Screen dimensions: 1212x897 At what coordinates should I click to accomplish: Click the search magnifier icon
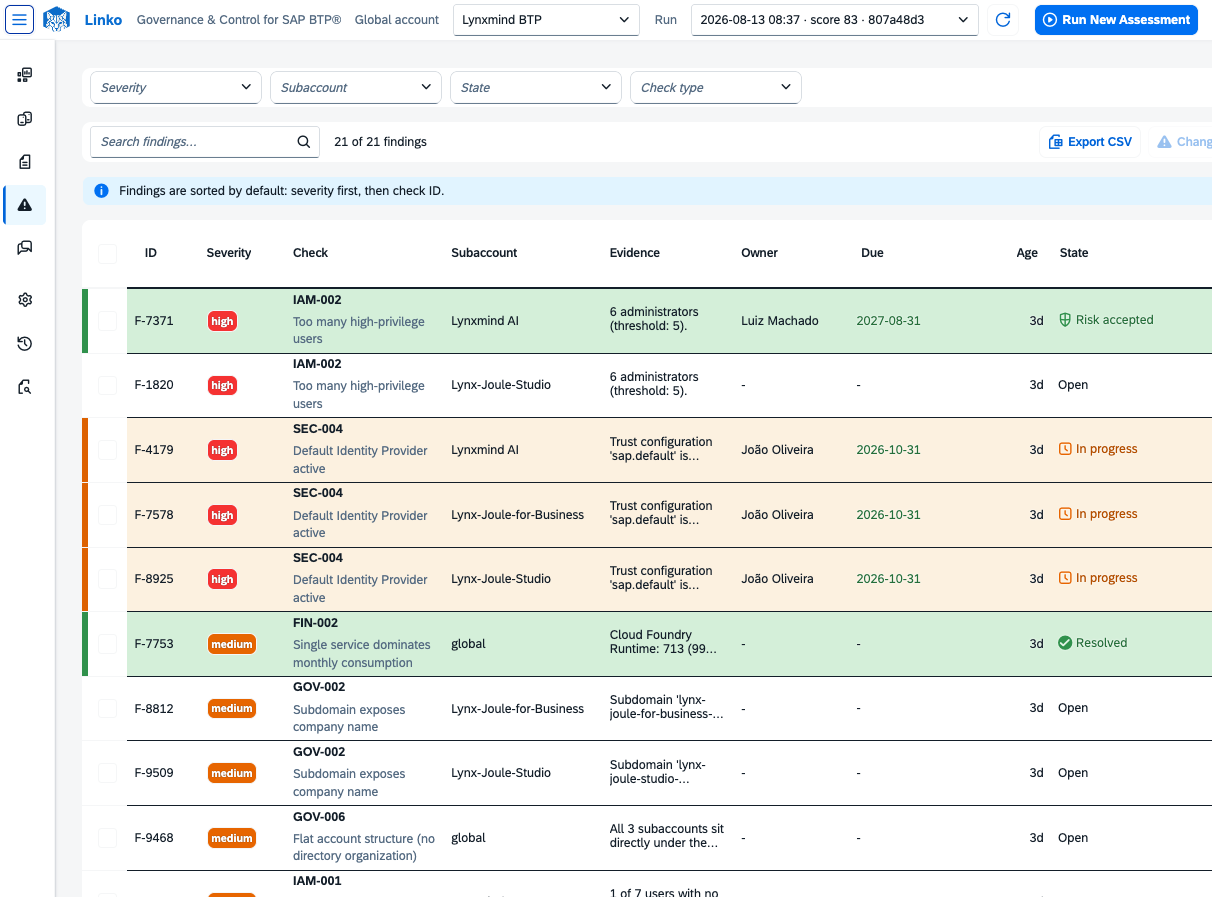pyautogui.click(x=304, y=142)
